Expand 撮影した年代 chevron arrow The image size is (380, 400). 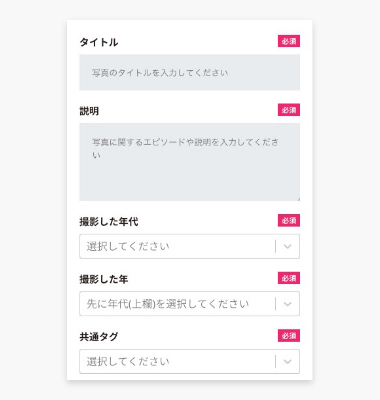[287, 247]
